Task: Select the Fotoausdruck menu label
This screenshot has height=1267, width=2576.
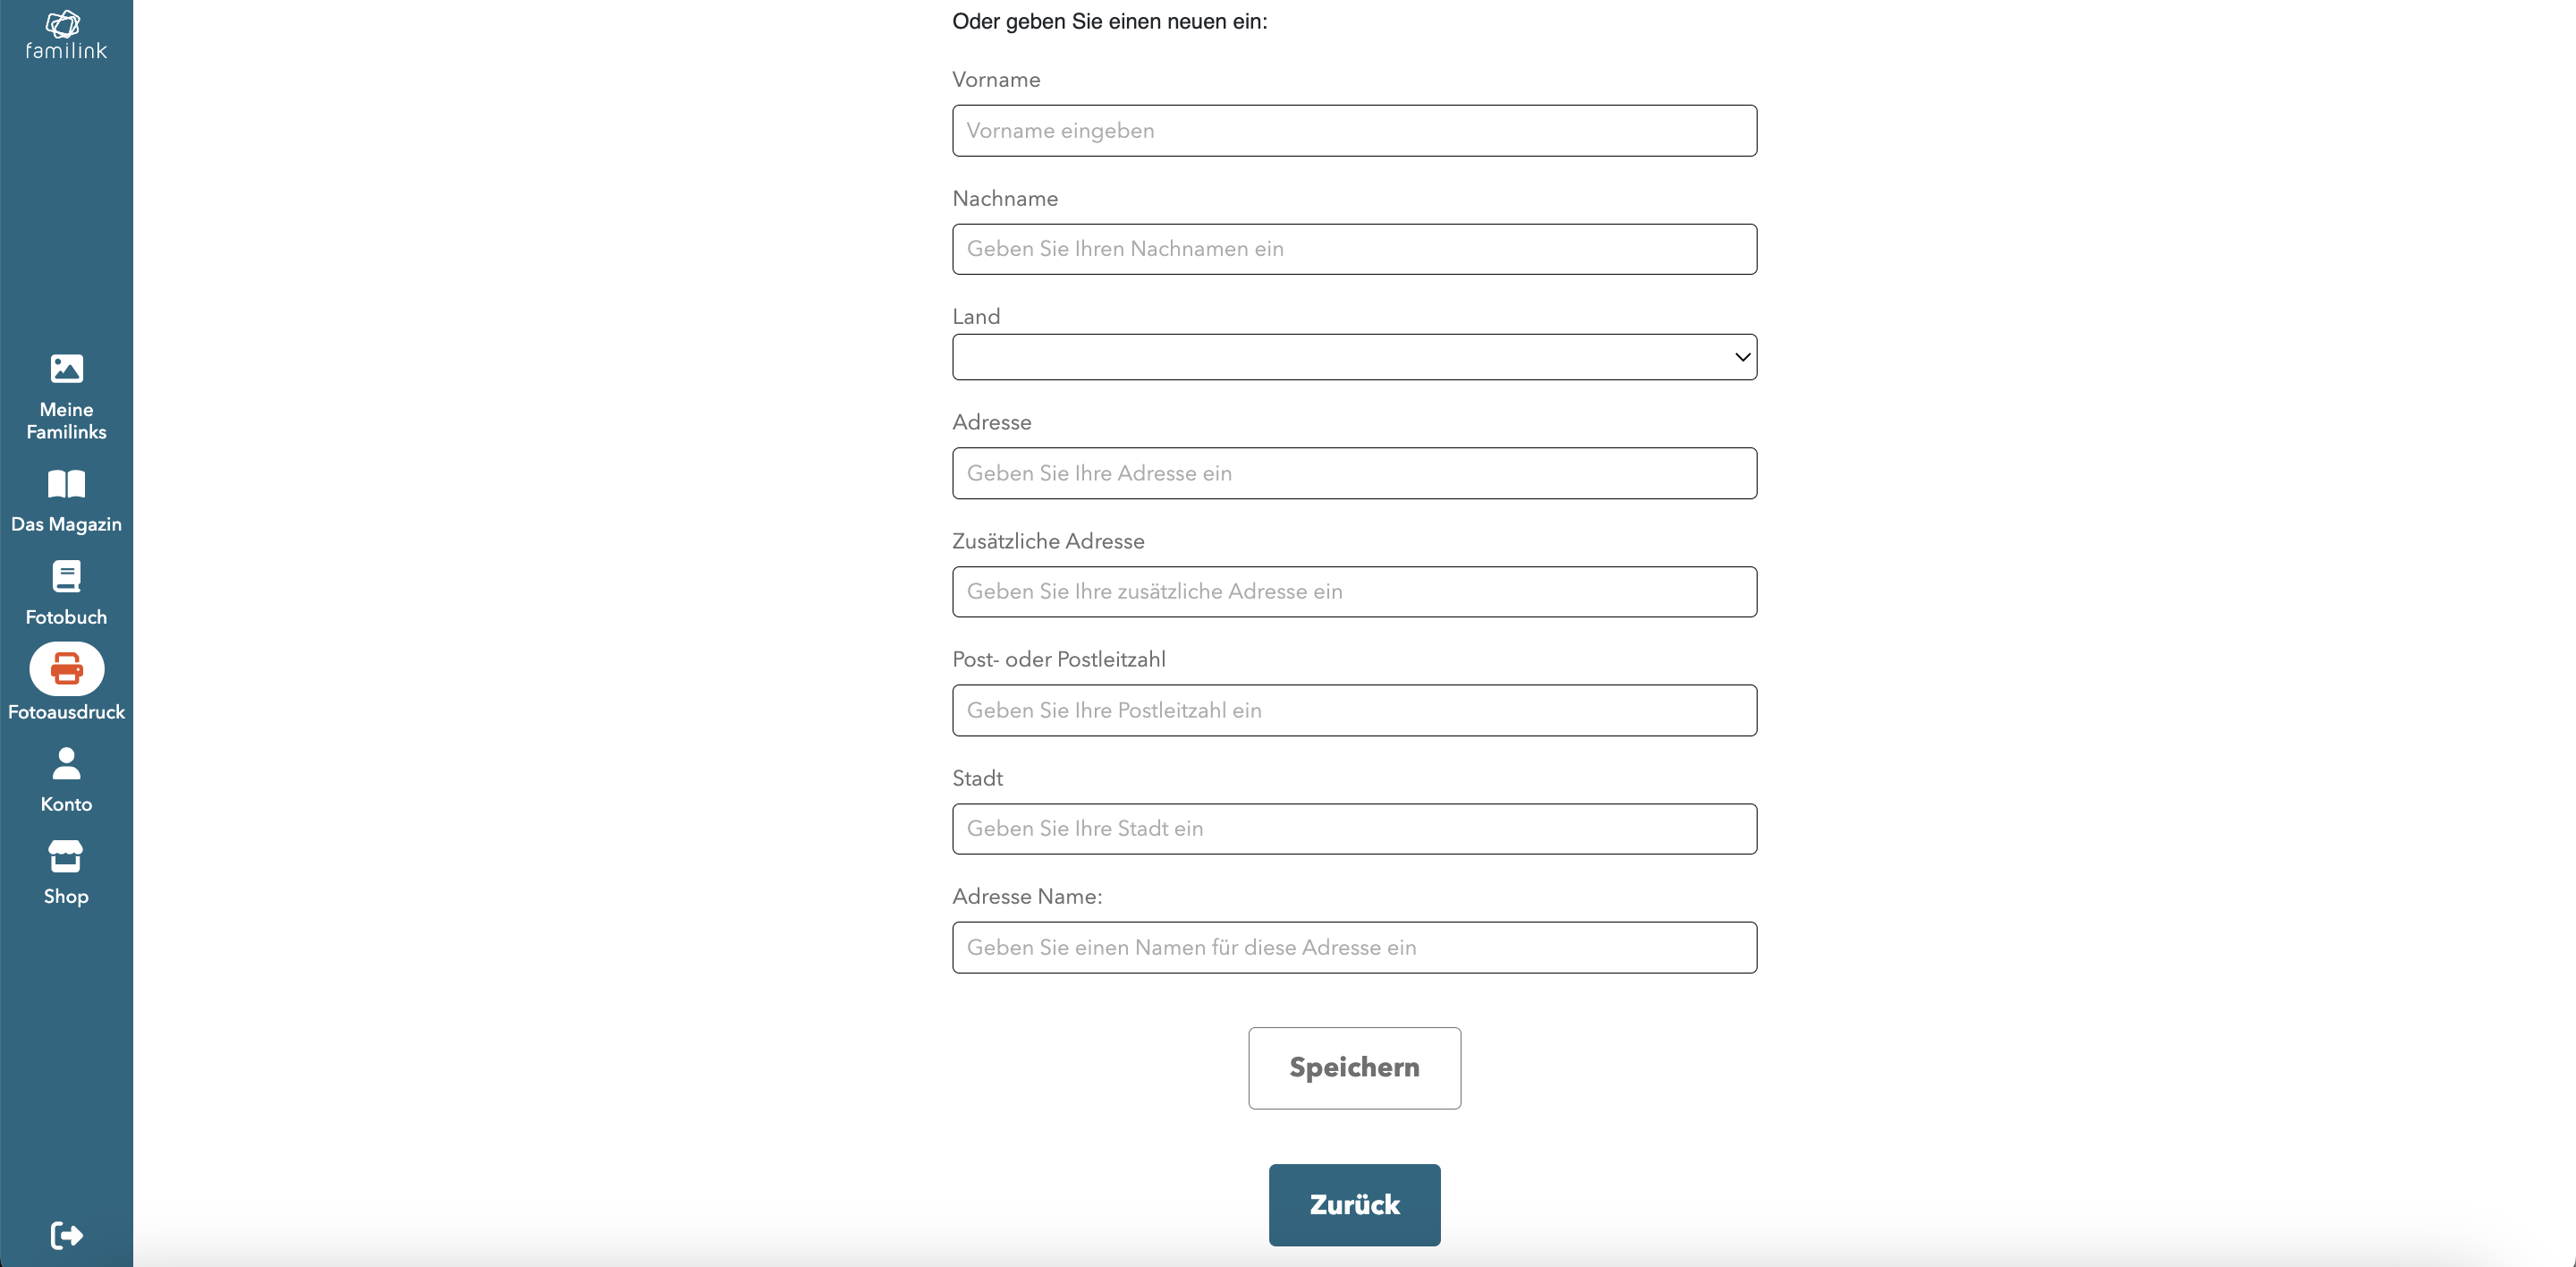Action: point(66,712)
